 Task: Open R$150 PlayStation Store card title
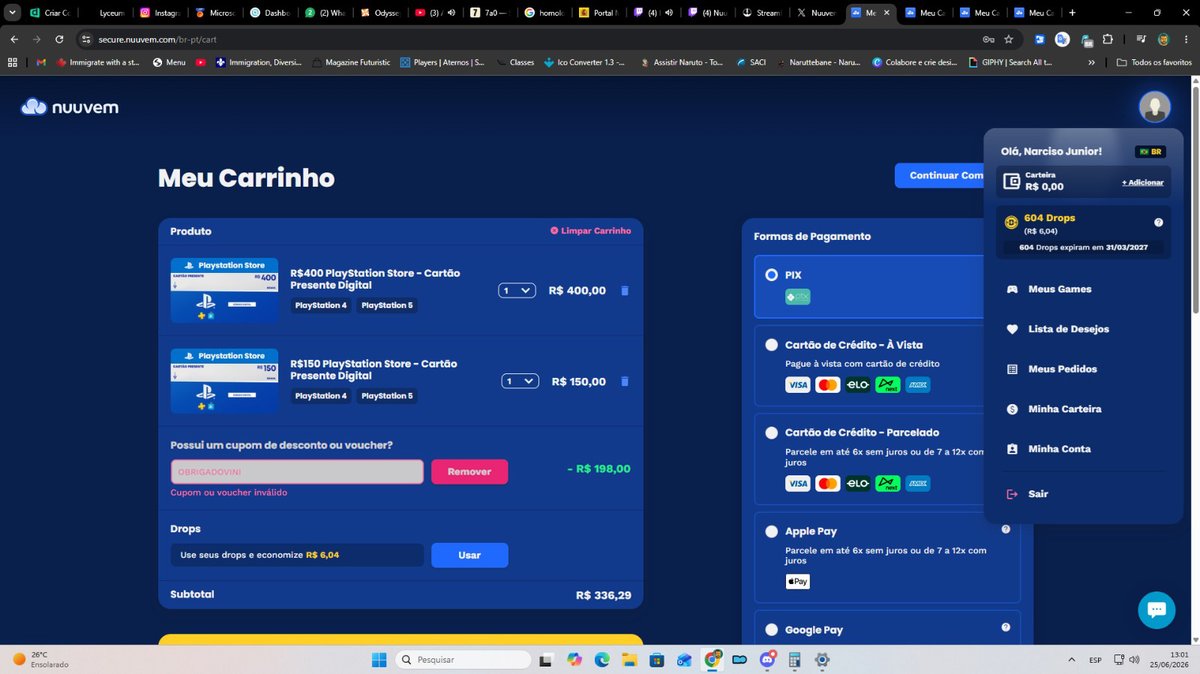point(373,369)
